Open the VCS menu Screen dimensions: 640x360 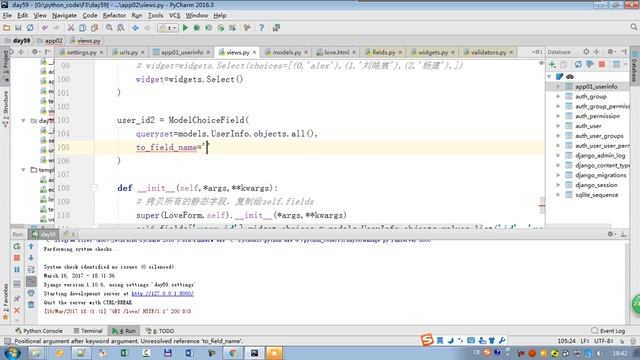click(x=174, y=16)
